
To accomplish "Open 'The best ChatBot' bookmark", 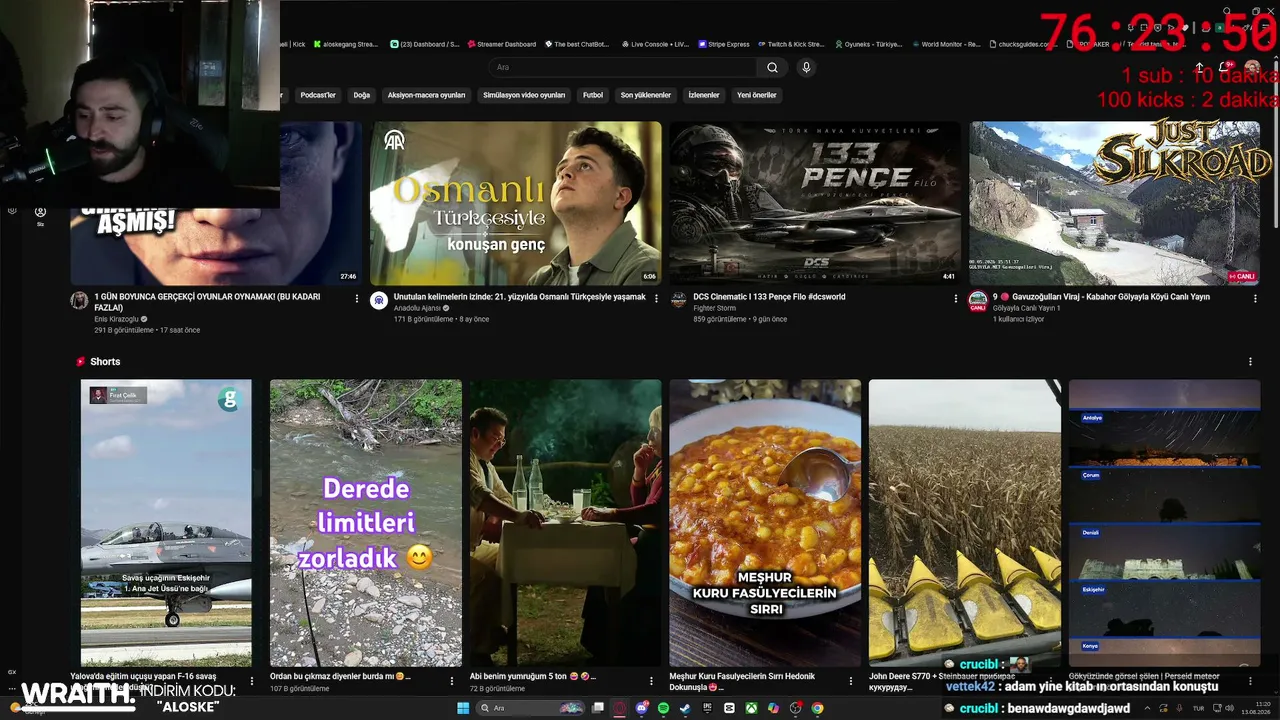I will pos(577,44).
